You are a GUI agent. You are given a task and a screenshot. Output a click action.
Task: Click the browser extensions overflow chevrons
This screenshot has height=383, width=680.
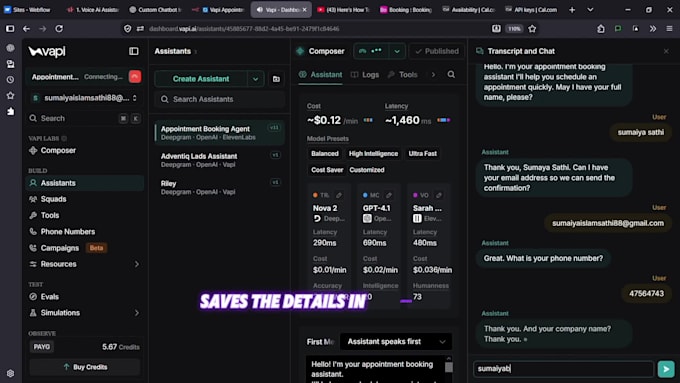coord(653,29)
